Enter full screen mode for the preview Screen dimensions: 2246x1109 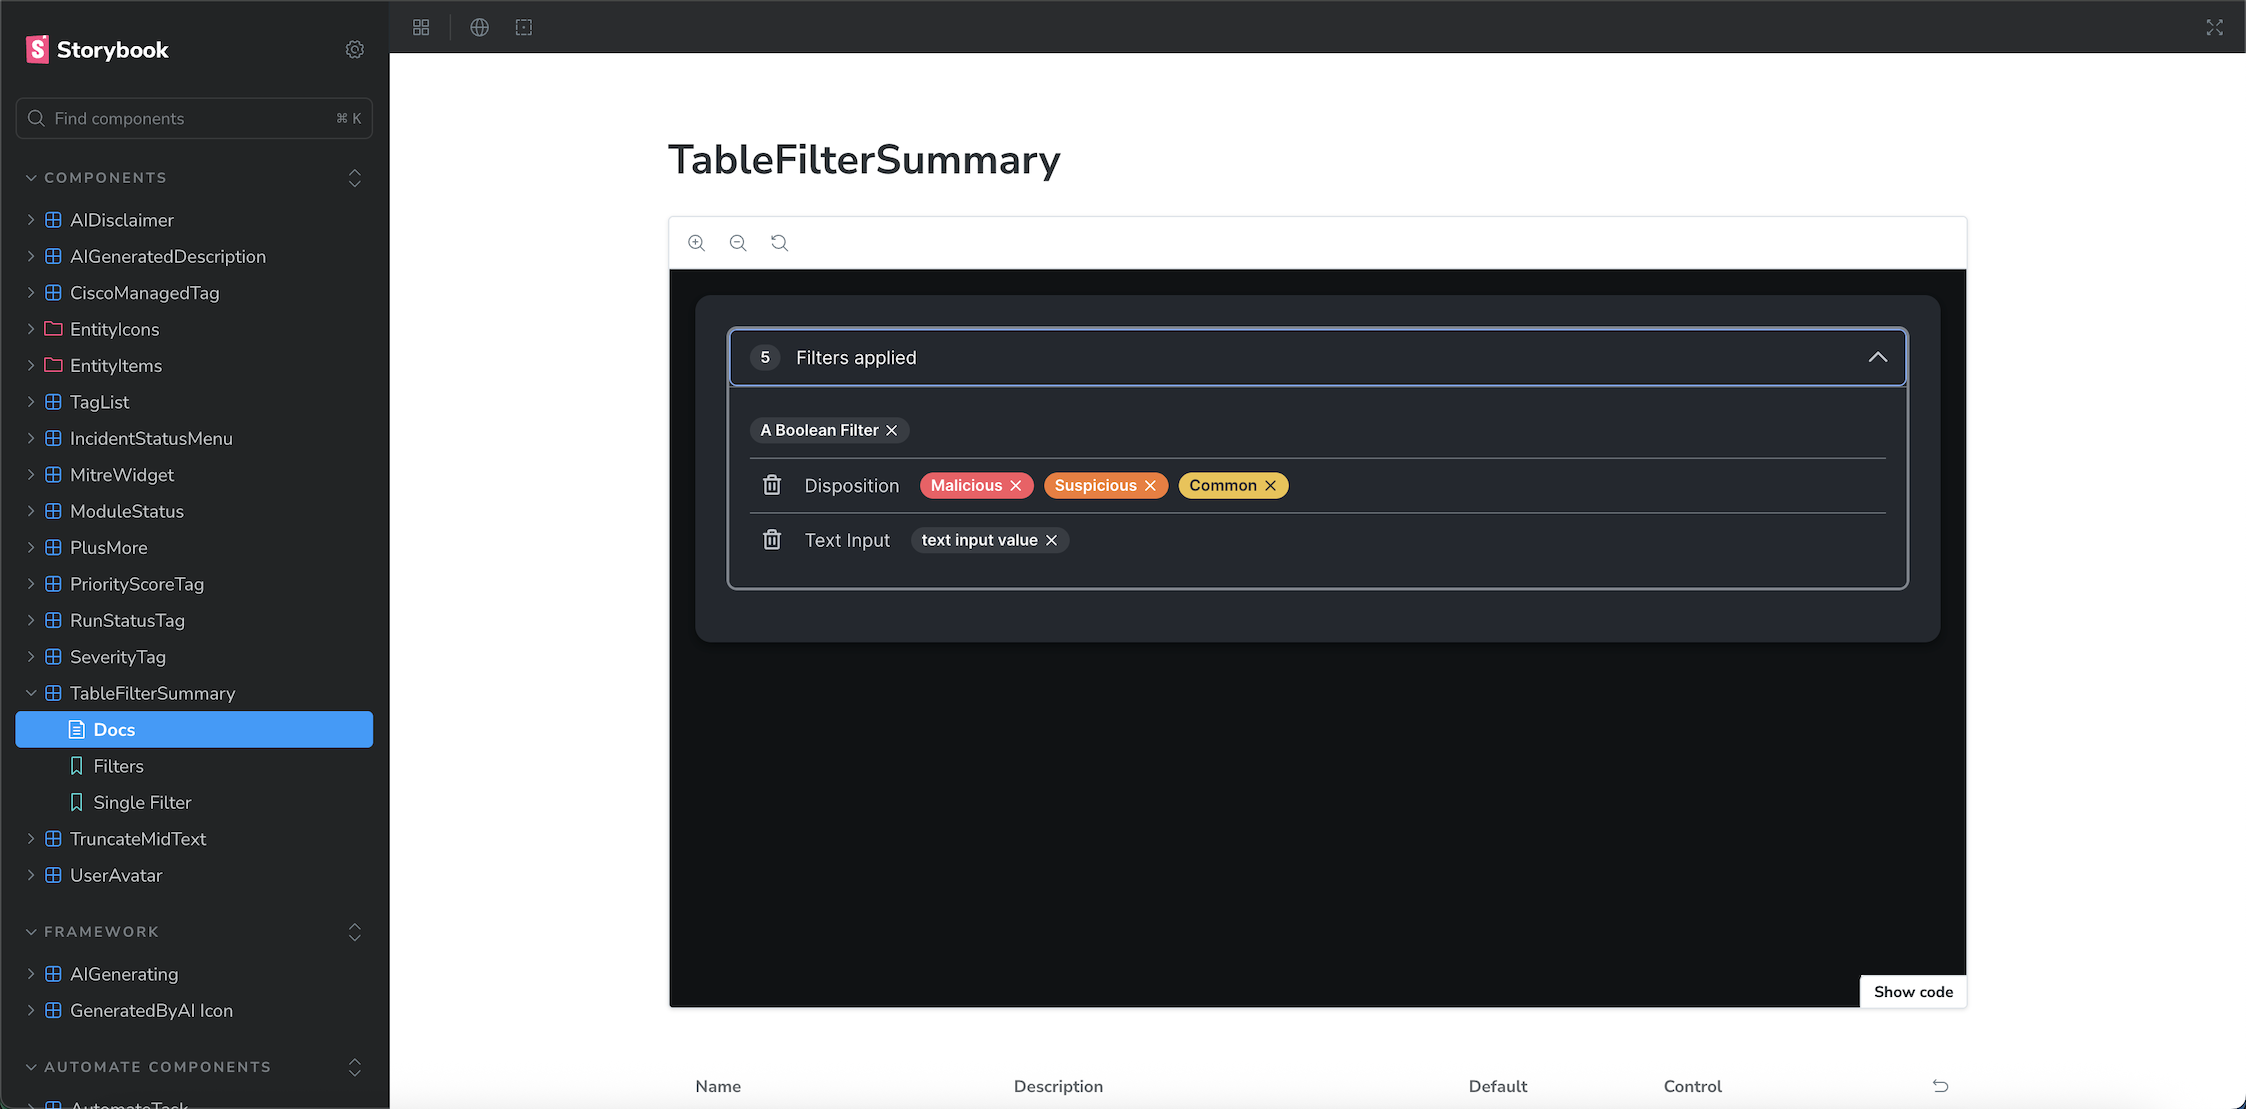(x=2214, y=27)
